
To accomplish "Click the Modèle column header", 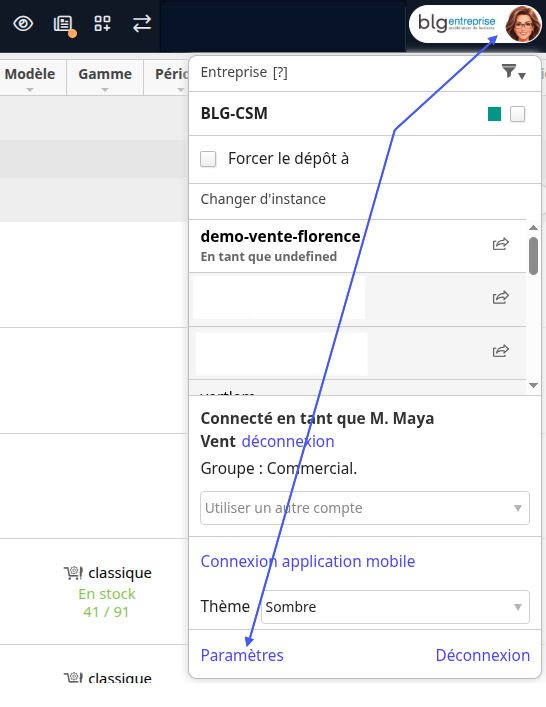I will [x=30, y=74].
